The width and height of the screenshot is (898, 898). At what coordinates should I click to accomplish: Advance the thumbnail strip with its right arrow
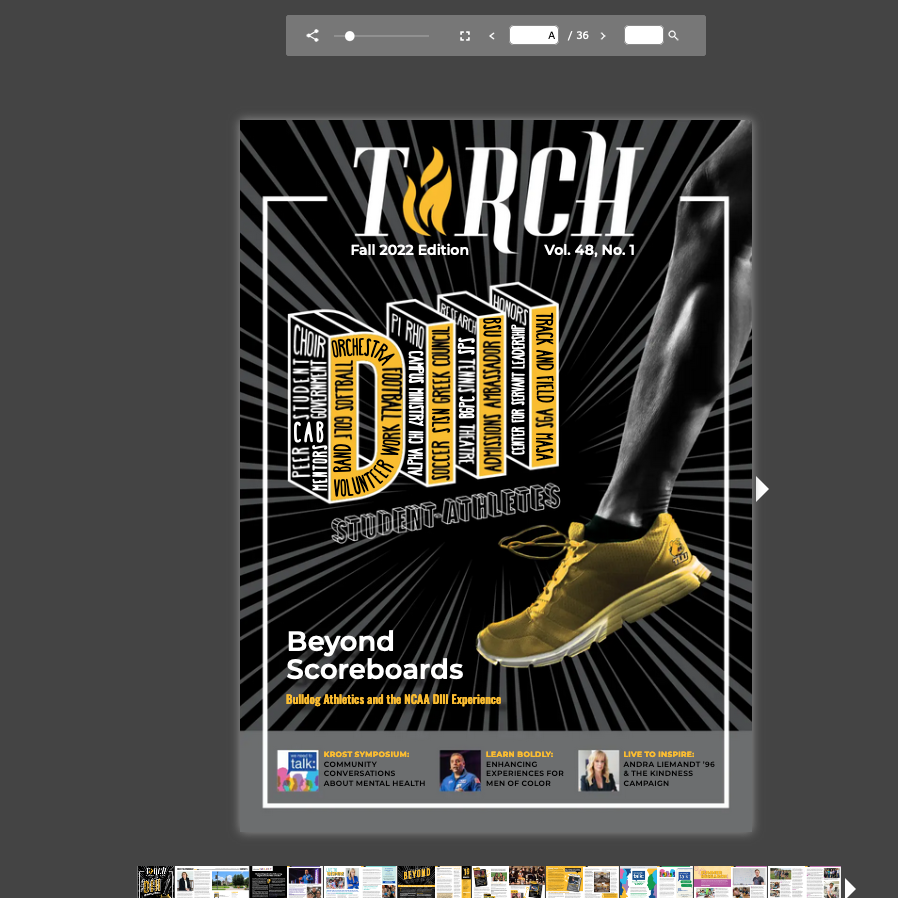pyautogui.click(x=850, y=887)
